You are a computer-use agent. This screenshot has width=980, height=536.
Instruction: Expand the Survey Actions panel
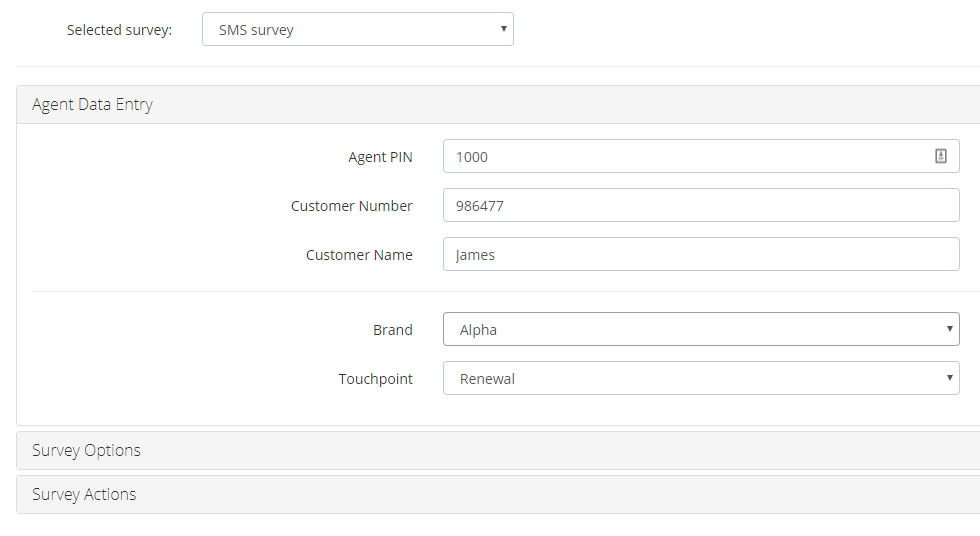(x=498, y=494)
